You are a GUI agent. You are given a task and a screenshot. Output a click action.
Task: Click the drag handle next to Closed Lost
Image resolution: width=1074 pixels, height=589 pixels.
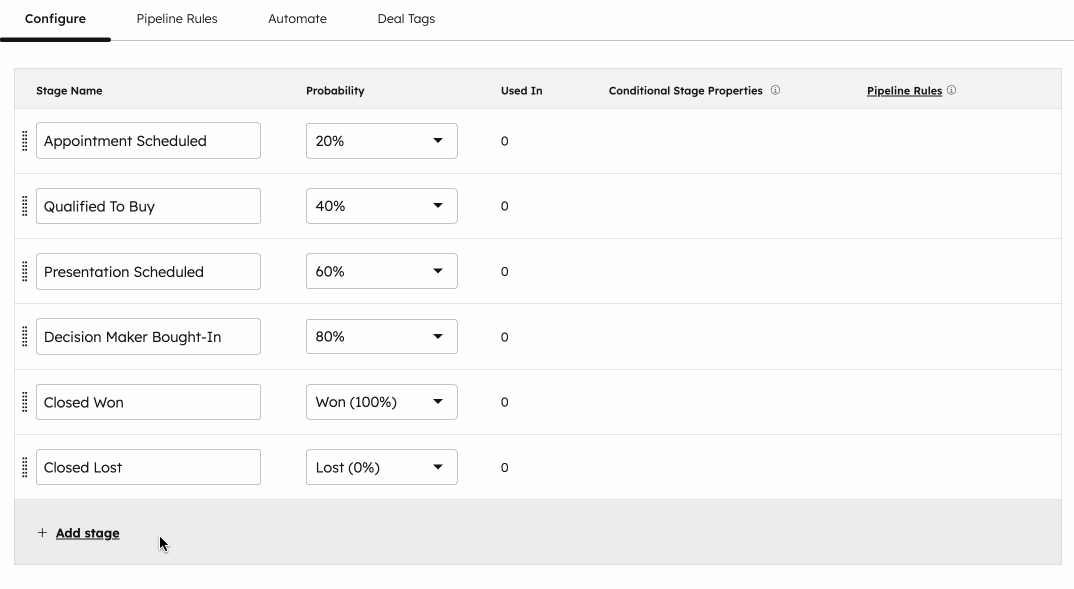tap(24, 466)
